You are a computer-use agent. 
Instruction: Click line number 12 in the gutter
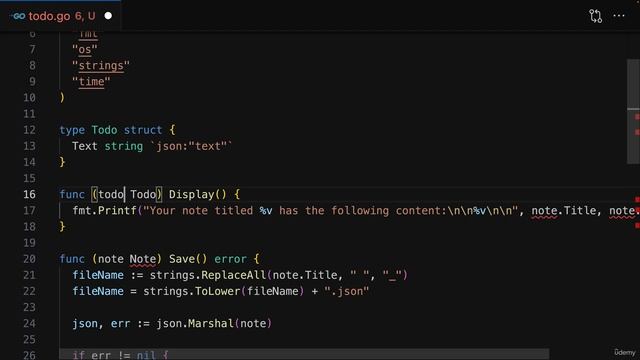[29, 130]
